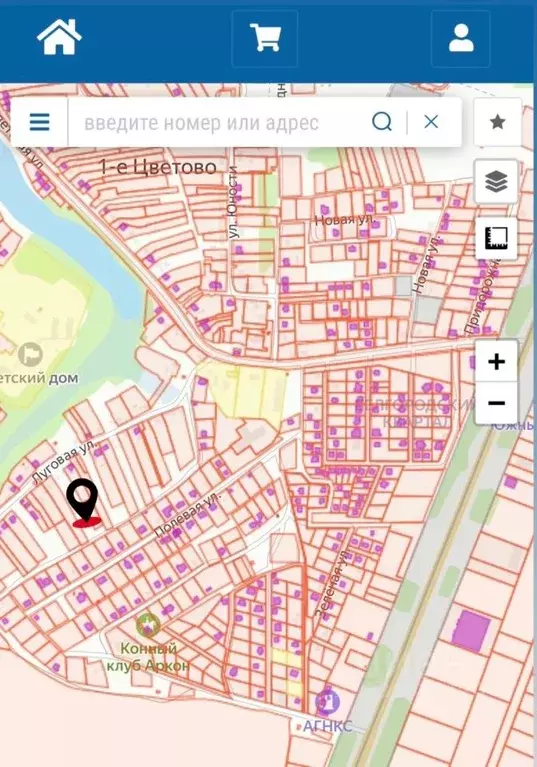Click the 1-е Цветово locality label
This screenshot has height=767, width=537.
point(158,167)
